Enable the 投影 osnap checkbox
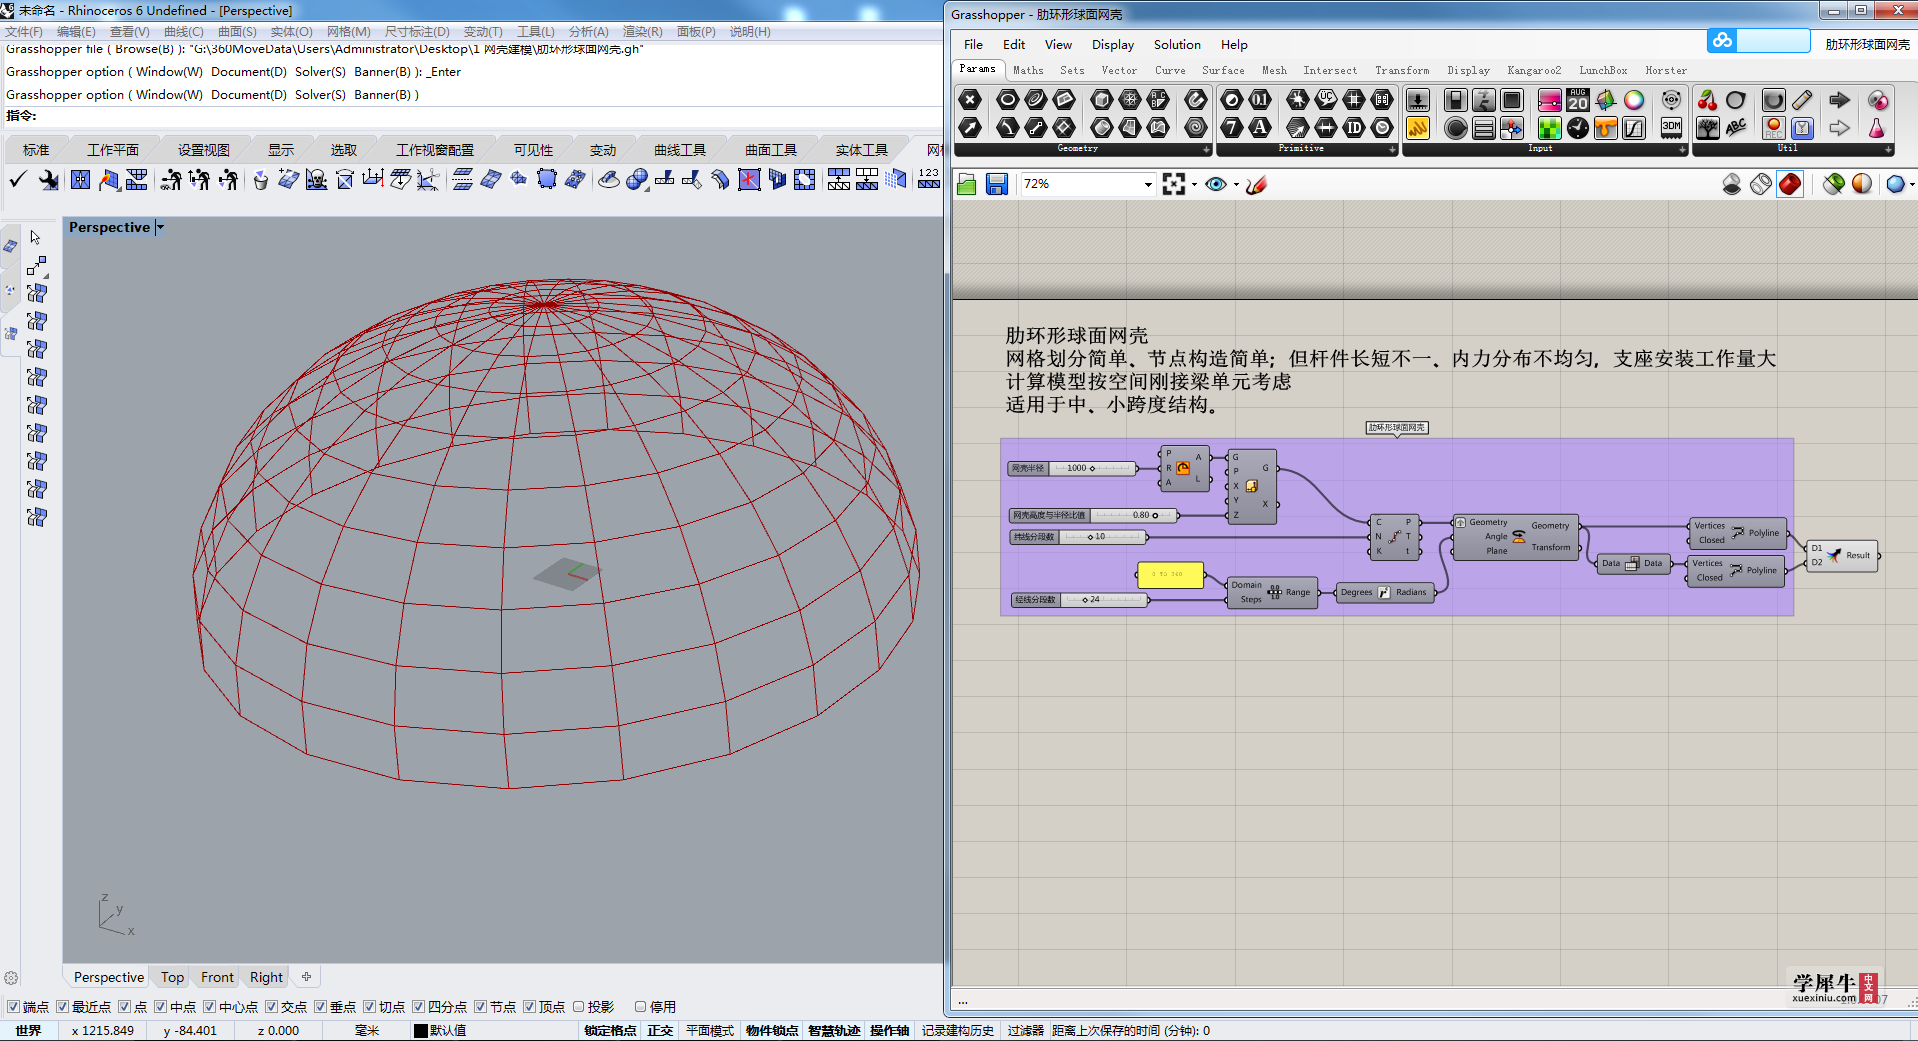The width and height of the screenshot is (1918, 1041). pos(578,1007)
